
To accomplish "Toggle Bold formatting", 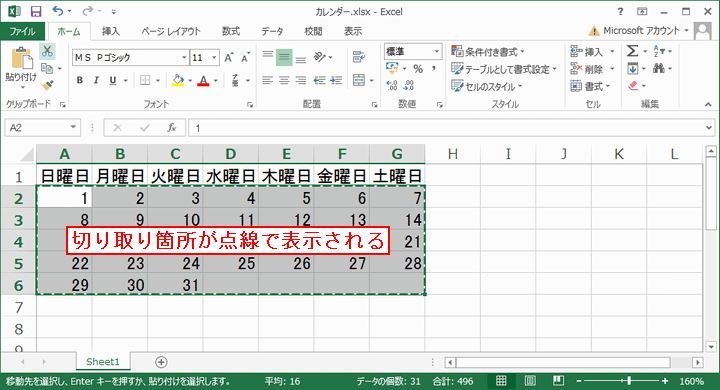I will pyautogui.click(x=79, y=80).
